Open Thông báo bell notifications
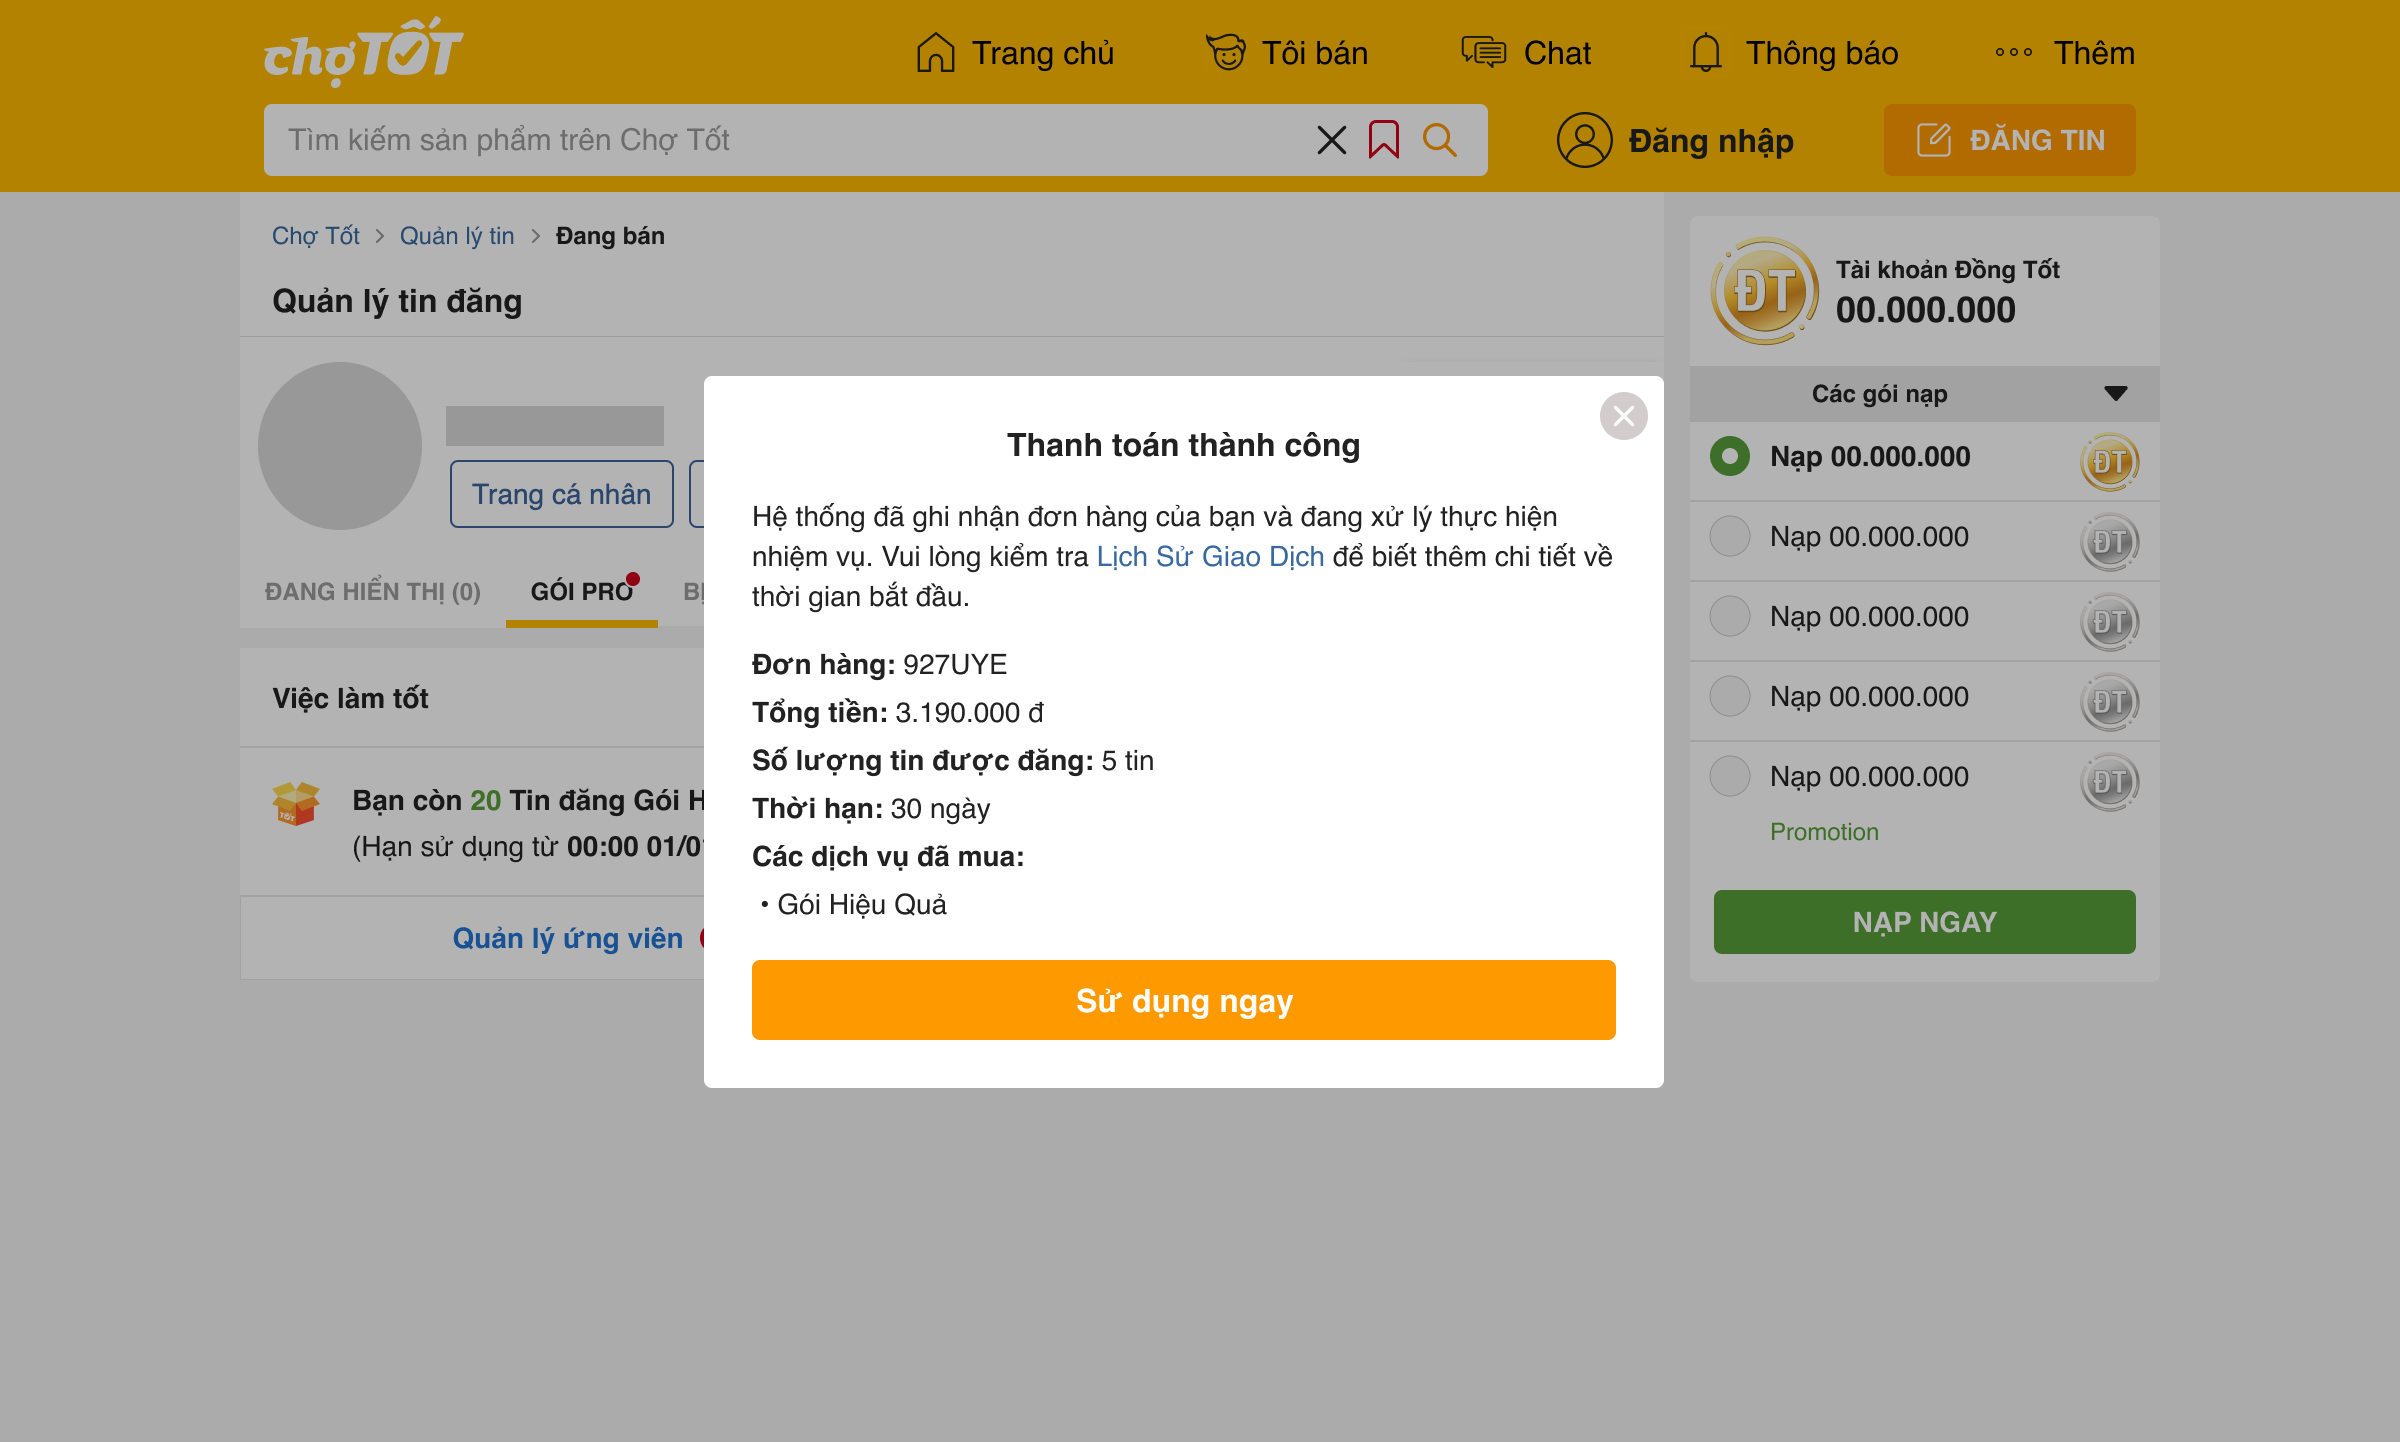The image size is (2400, 1442). point(1706,53)
